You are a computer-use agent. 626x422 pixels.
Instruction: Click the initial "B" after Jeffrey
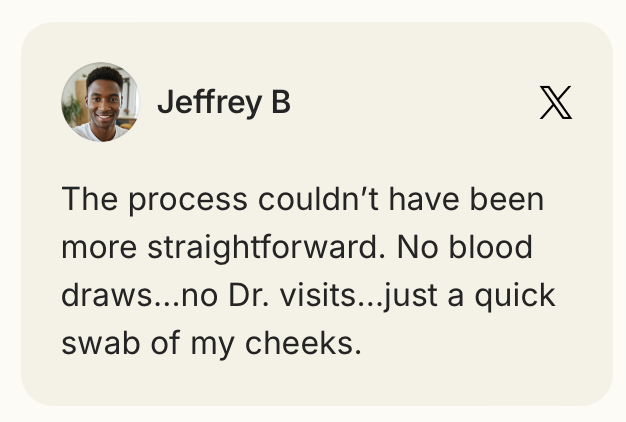coord(280,103)
